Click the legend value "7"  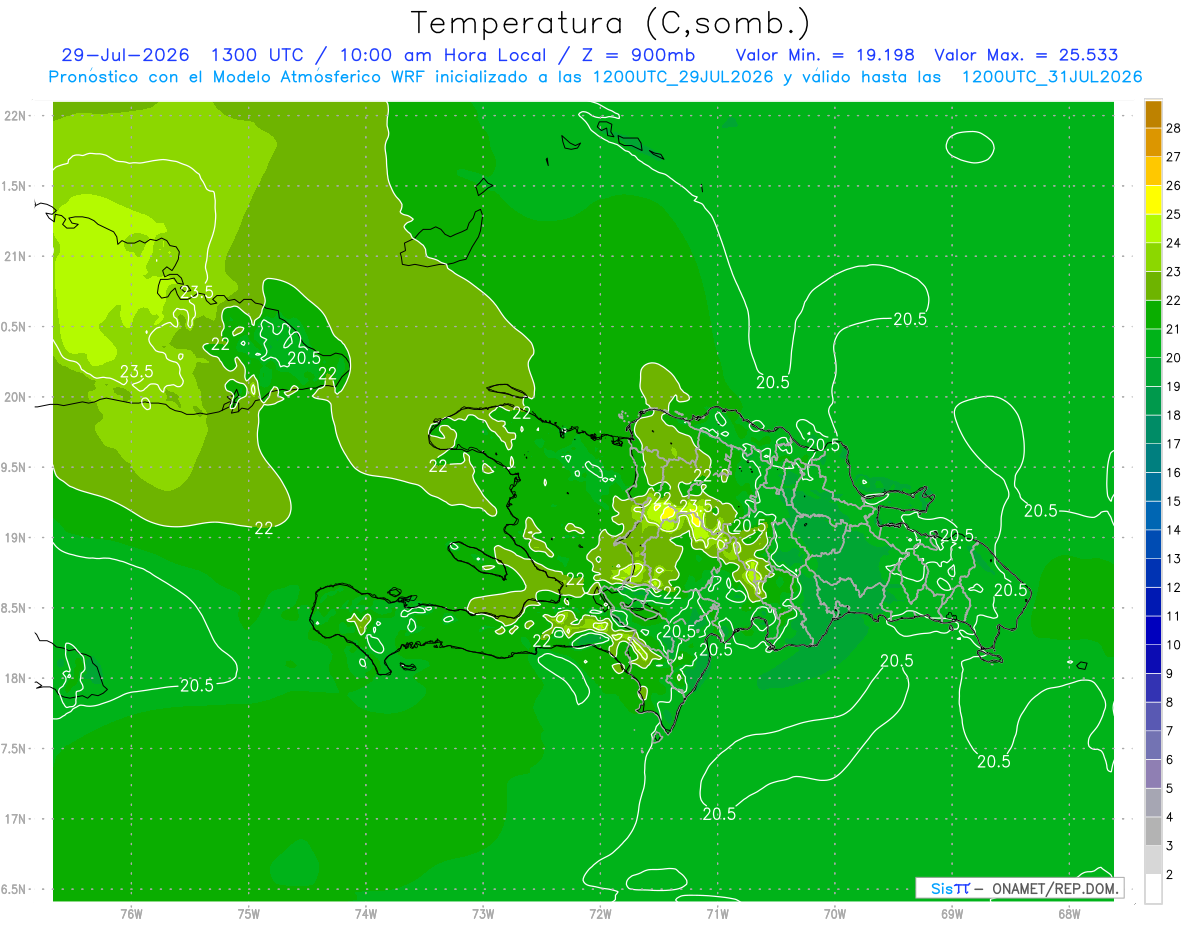1170,731
